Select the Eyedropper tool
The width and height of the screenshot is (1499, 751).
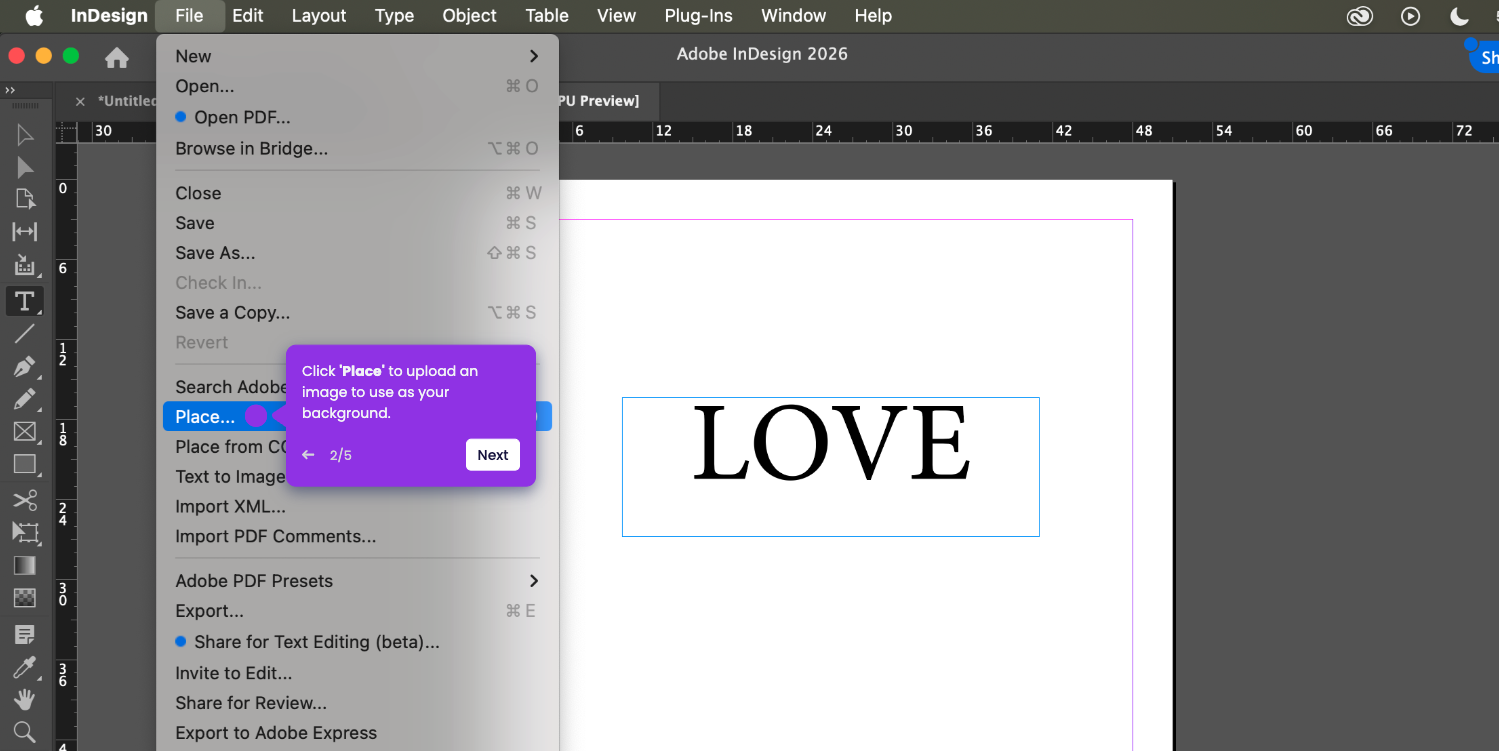25,667
